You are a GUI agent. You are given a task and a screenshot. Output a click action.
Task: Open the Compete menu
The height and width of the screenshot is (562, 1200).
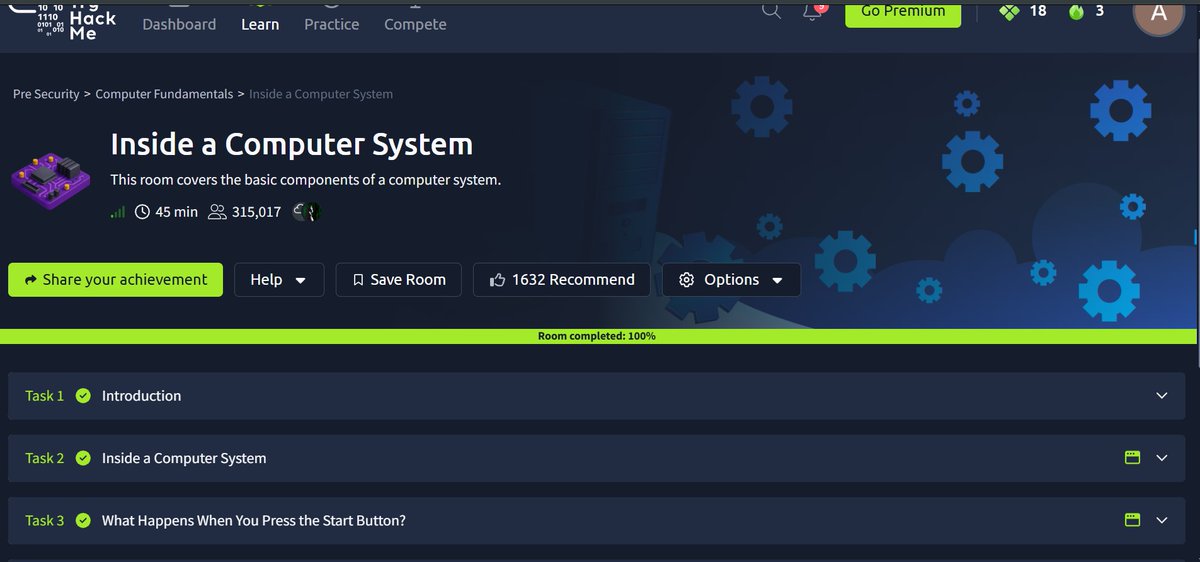point(415,24)
